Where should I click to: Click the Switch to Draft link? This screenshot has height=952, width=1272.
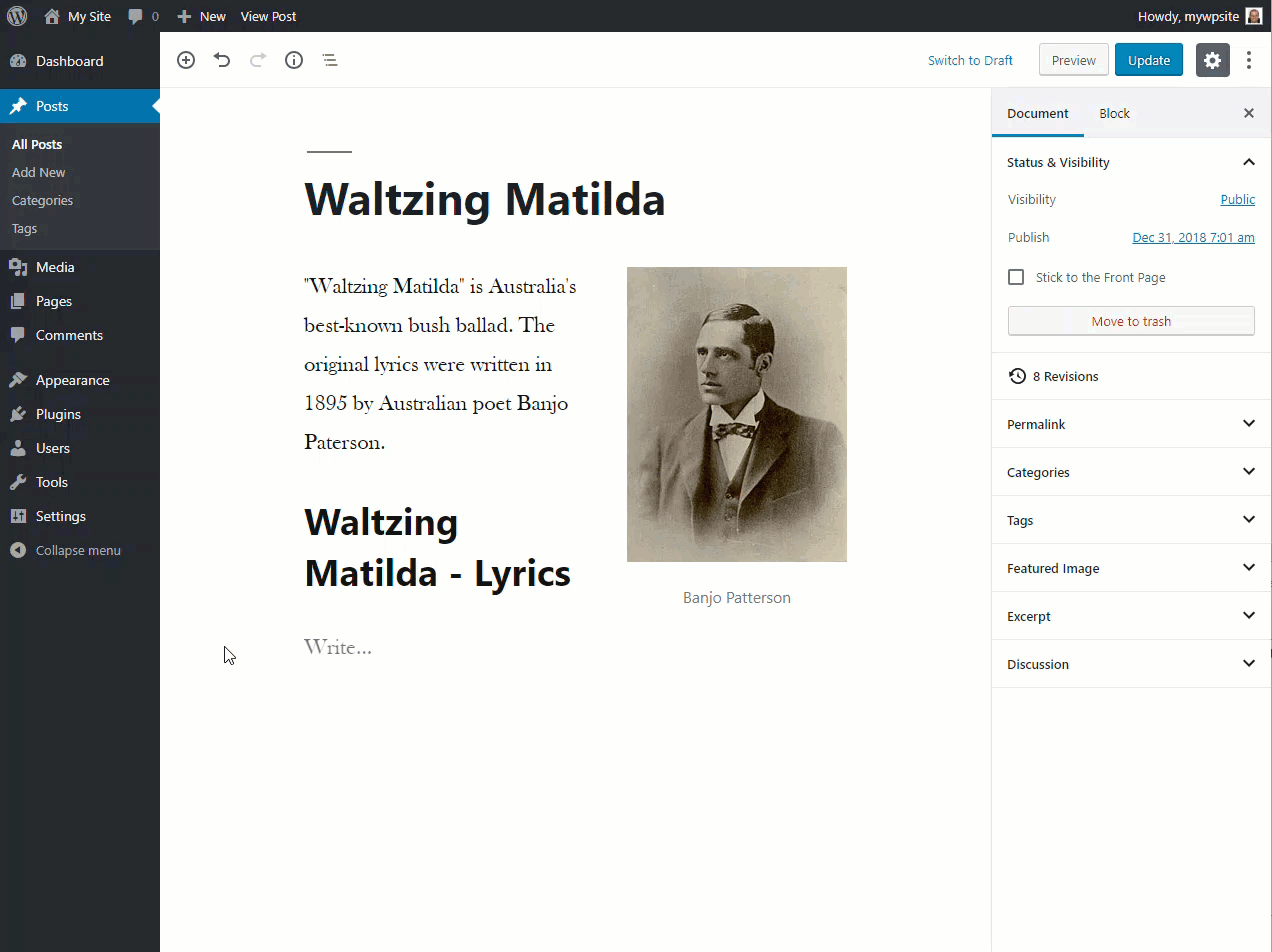click(x=970, y=60)
